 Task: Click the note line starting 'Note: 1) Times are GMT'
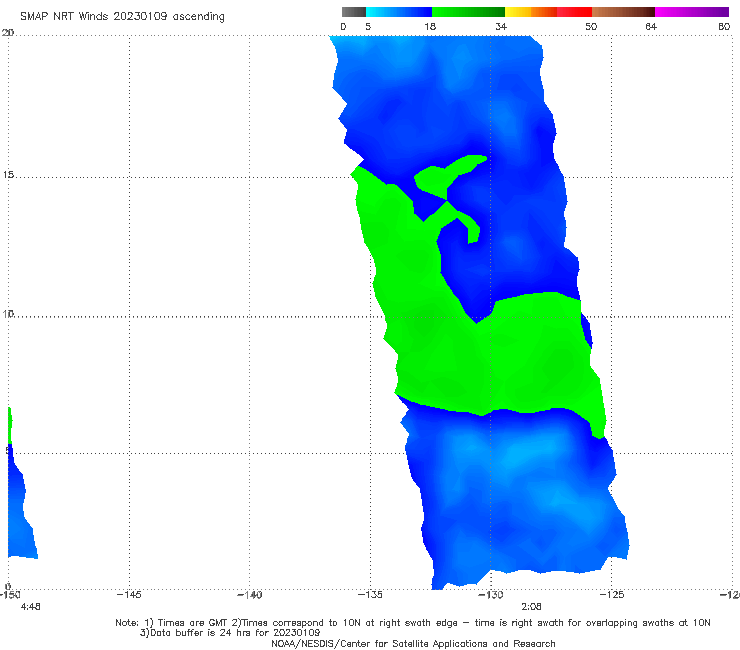413,623
